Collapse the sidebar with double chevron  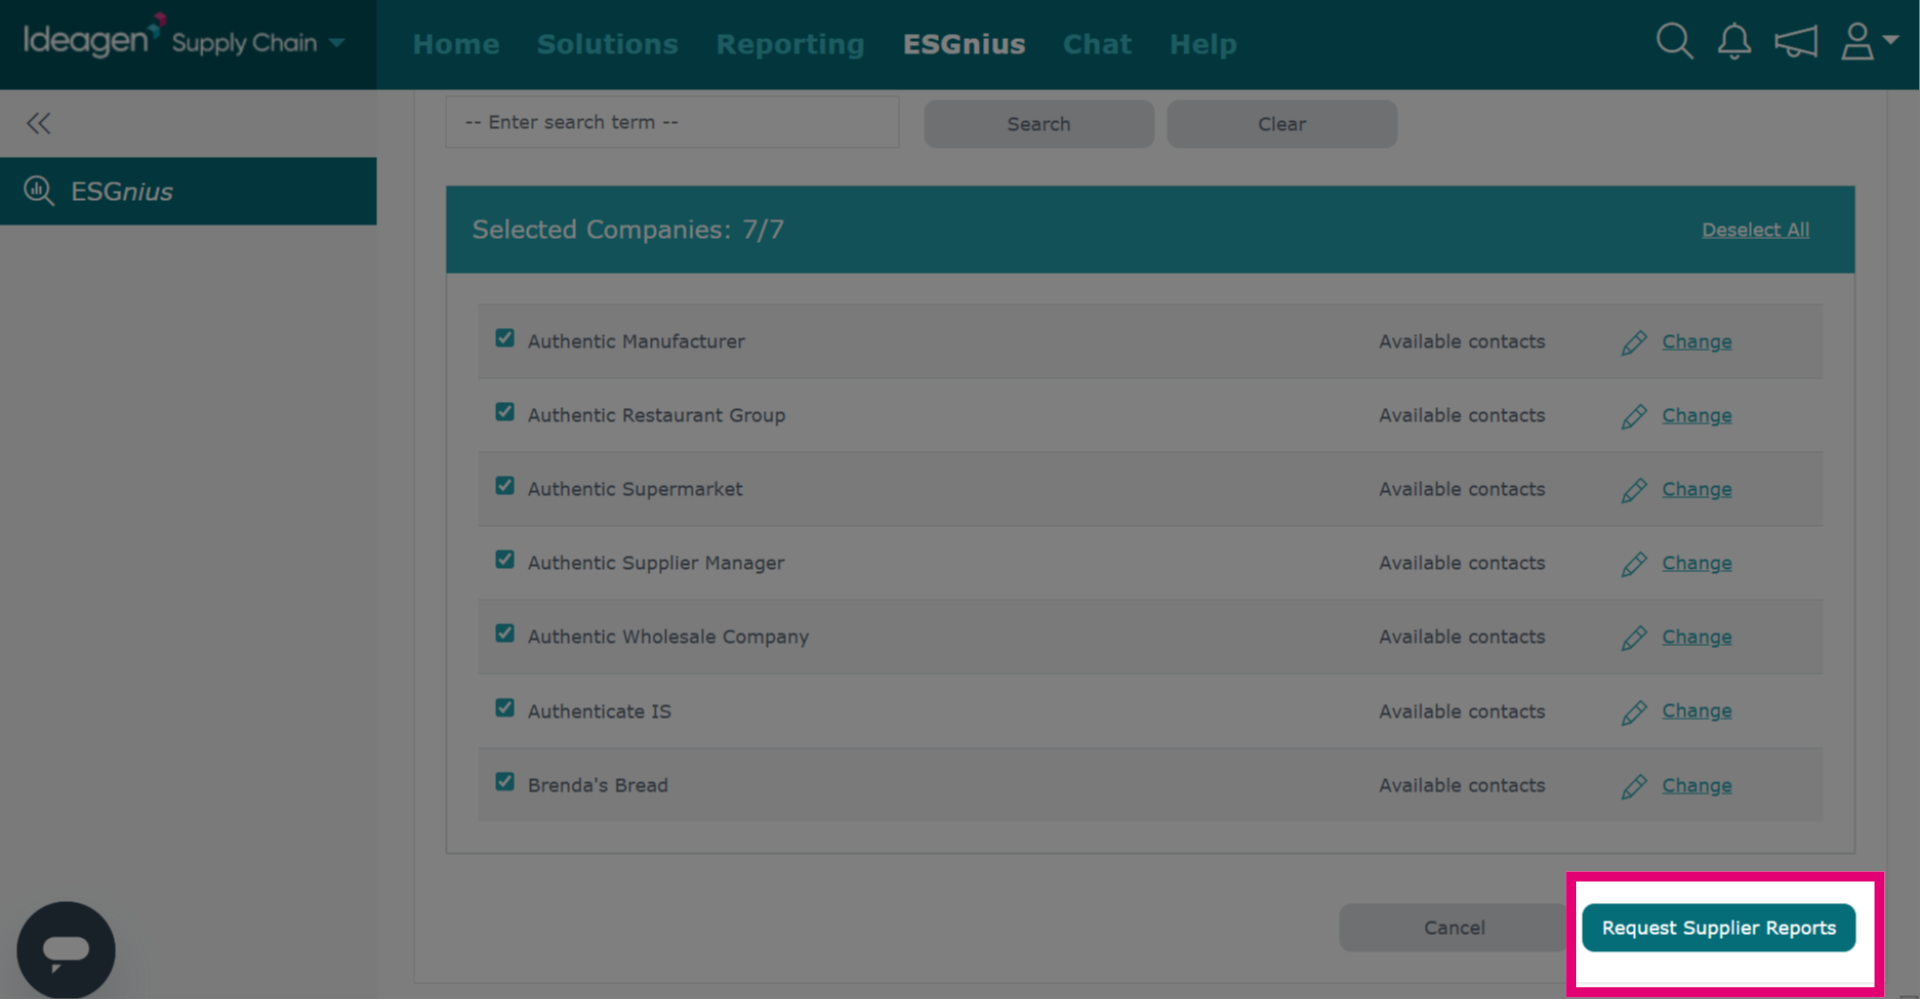(x=38, y=123)
